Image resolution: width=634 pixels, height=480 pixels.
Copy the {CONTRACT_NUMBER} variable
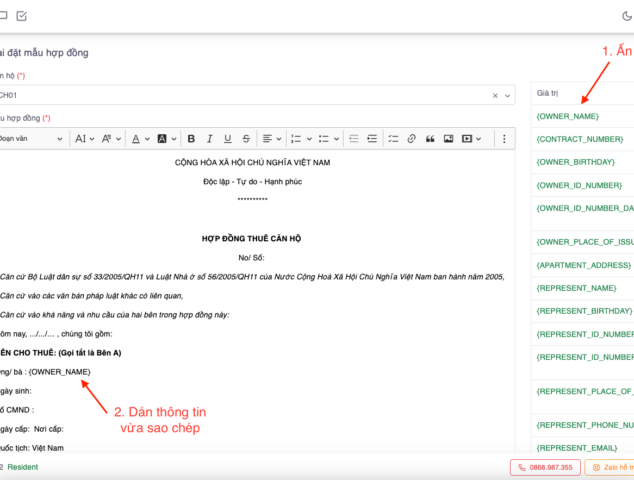pos(580,139)
